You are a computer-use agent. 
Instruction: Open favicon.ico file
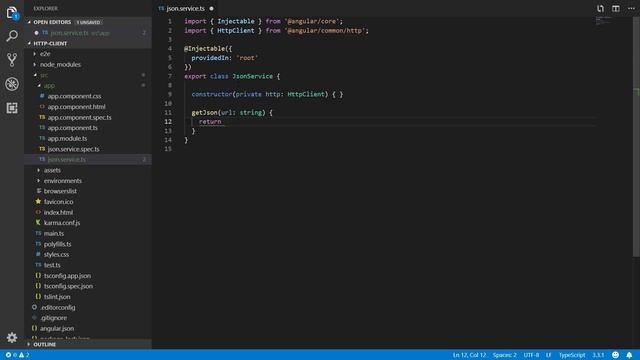point(58,202)
